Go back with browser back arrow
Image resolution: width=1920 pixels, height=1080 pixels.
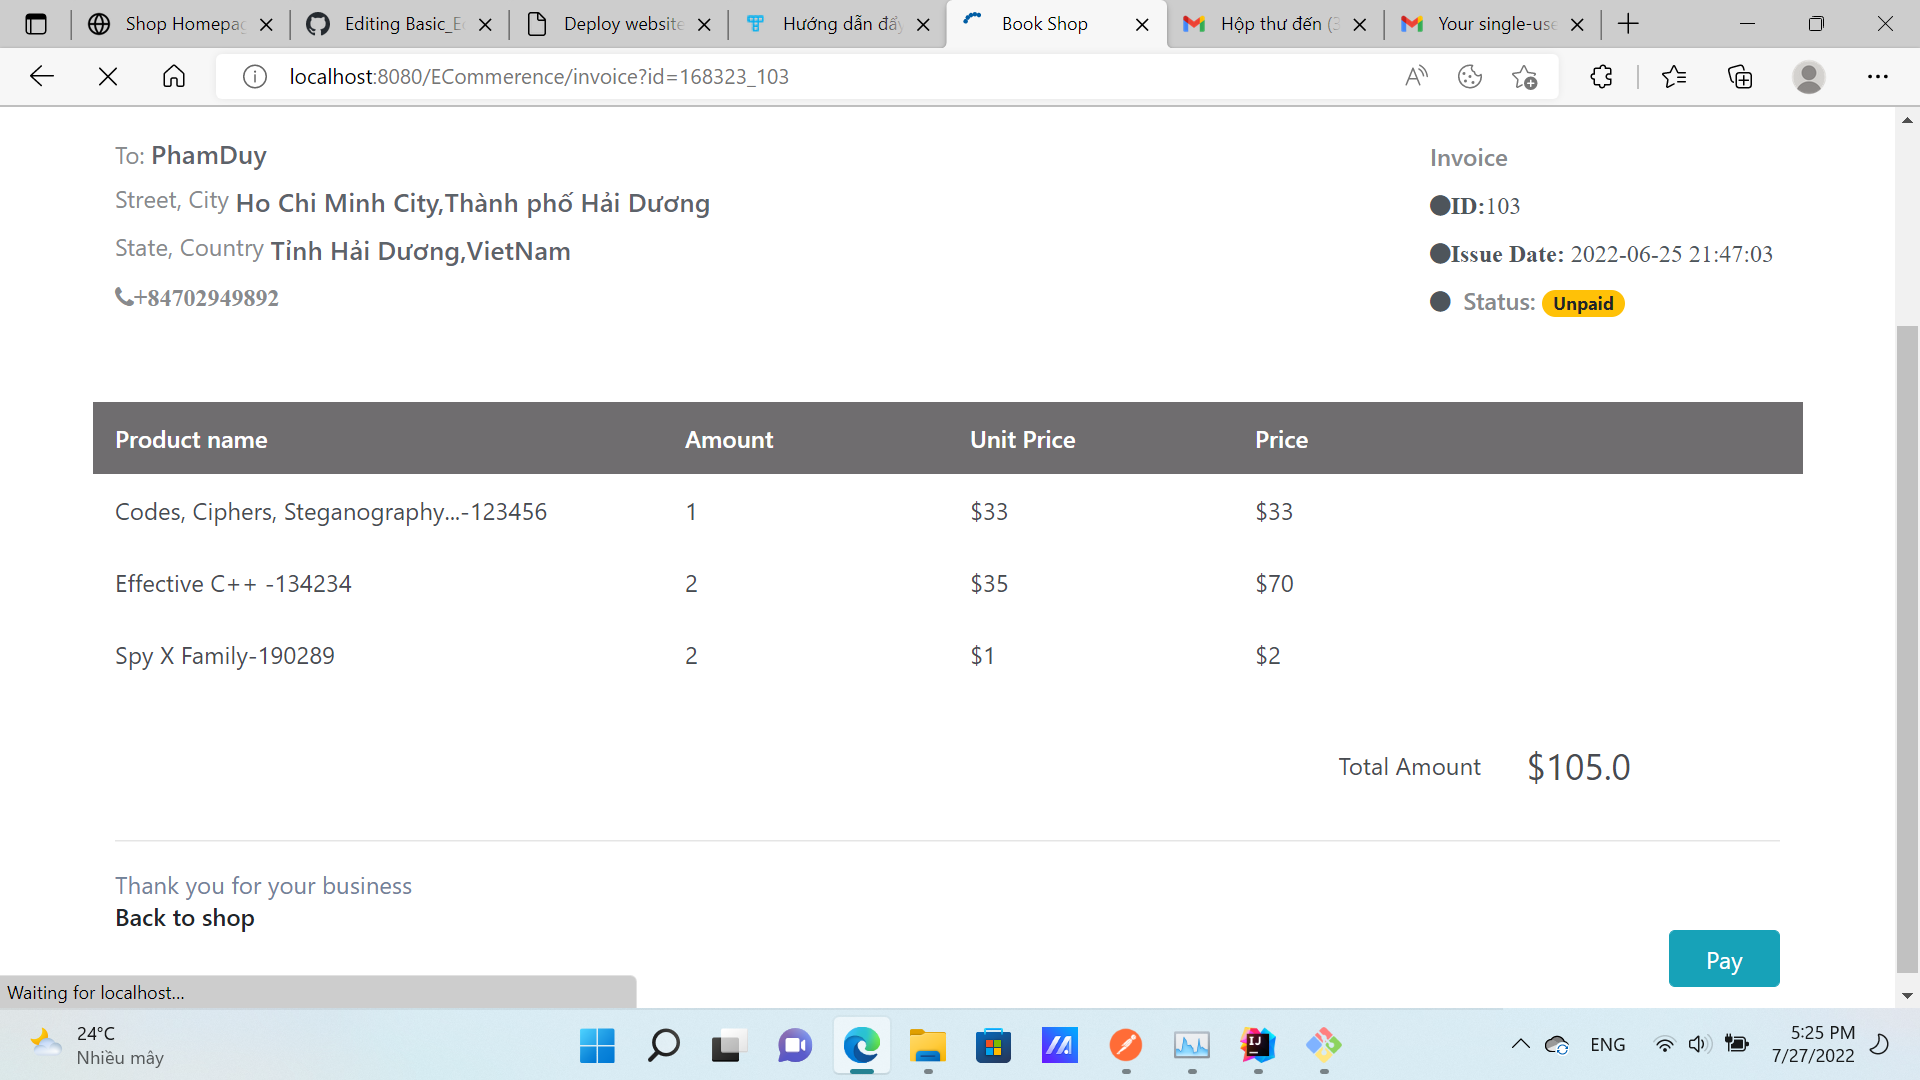tap(42, 76)
